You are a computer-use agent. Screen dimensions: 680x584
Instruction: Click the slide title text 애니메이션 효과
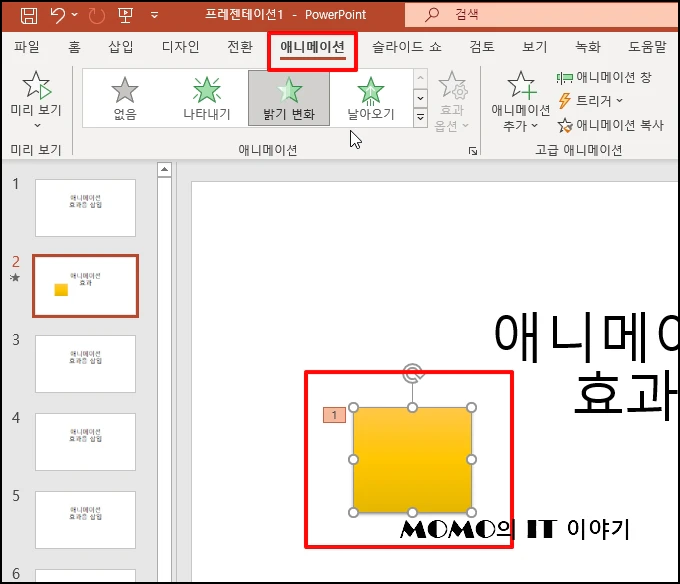point(585,368)
